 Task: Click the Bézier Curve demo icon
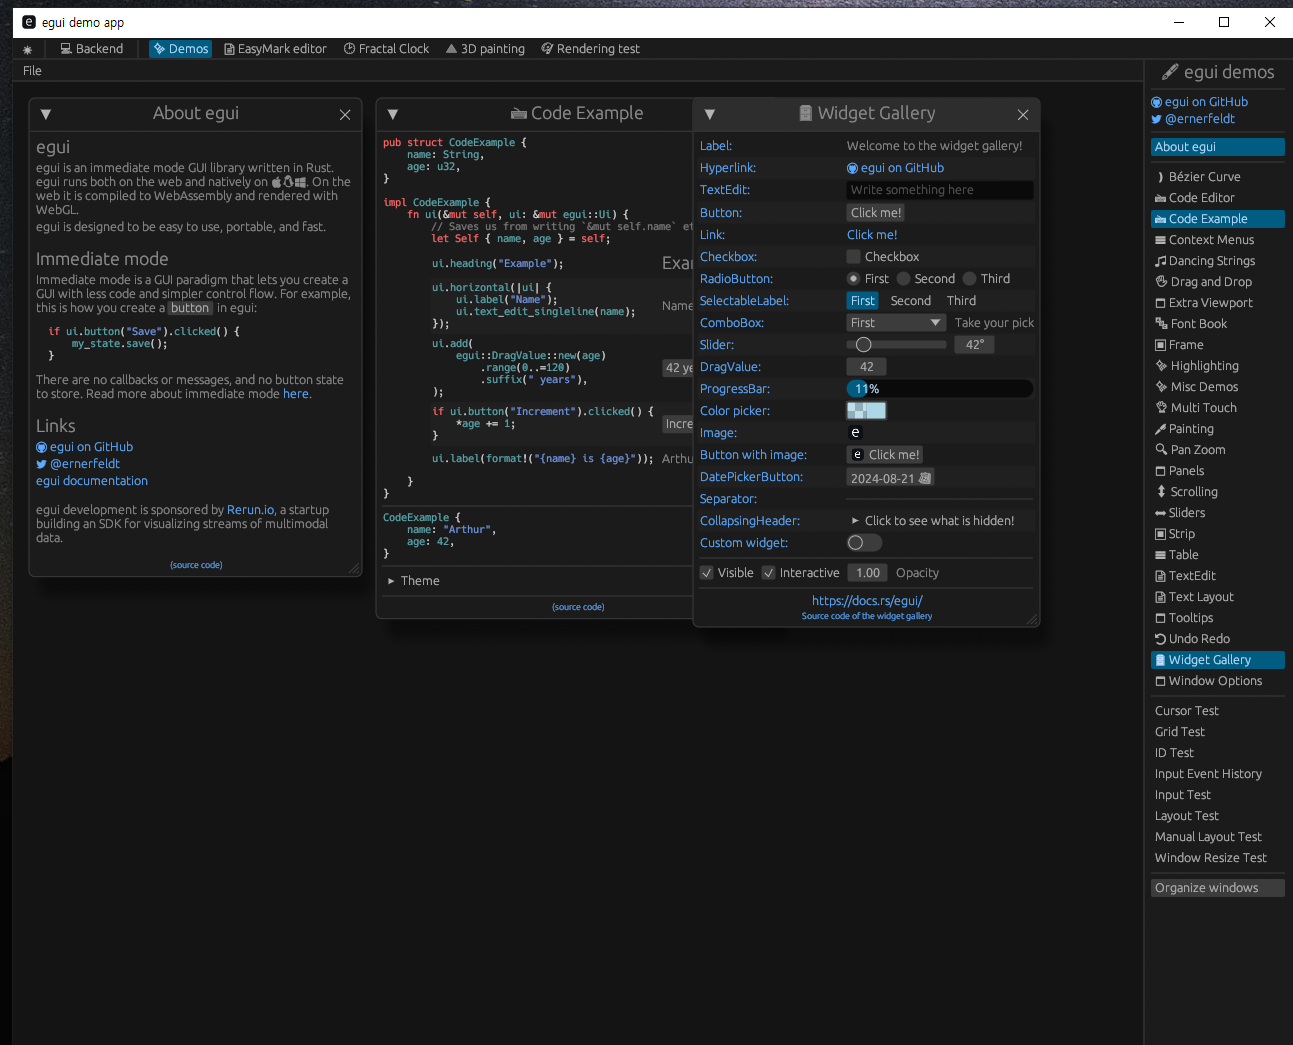pos(1161,177)
